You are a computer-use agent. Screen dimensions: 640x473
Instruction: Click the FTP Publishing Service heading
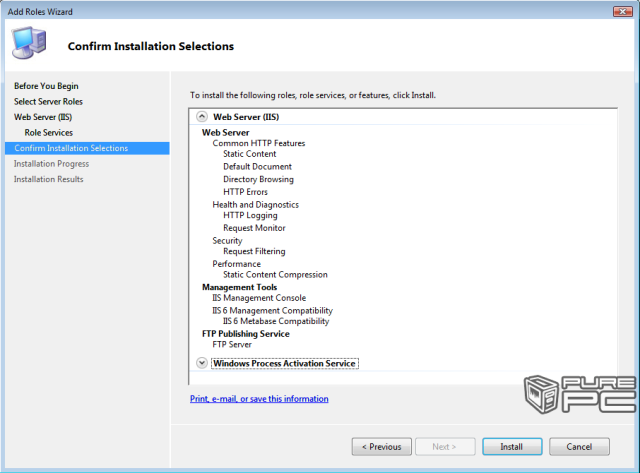246,334
